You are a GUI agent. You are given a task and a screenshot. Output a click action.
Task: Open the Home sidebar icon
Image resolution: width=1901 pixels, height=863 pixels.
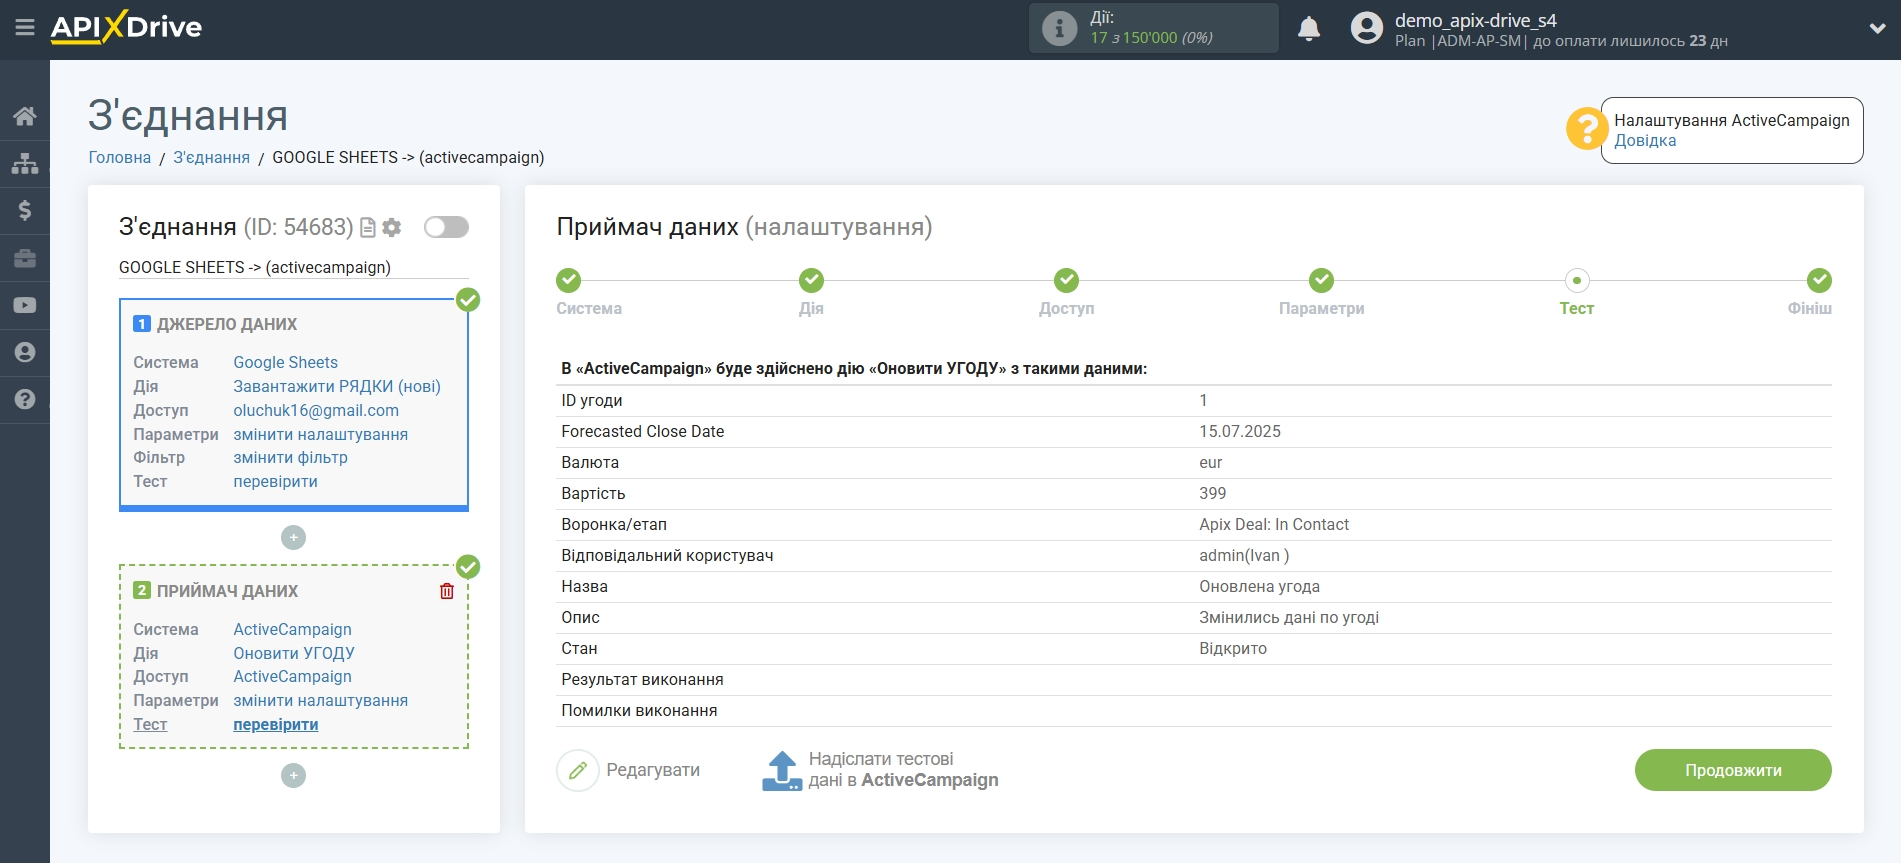tap(25, 116)
